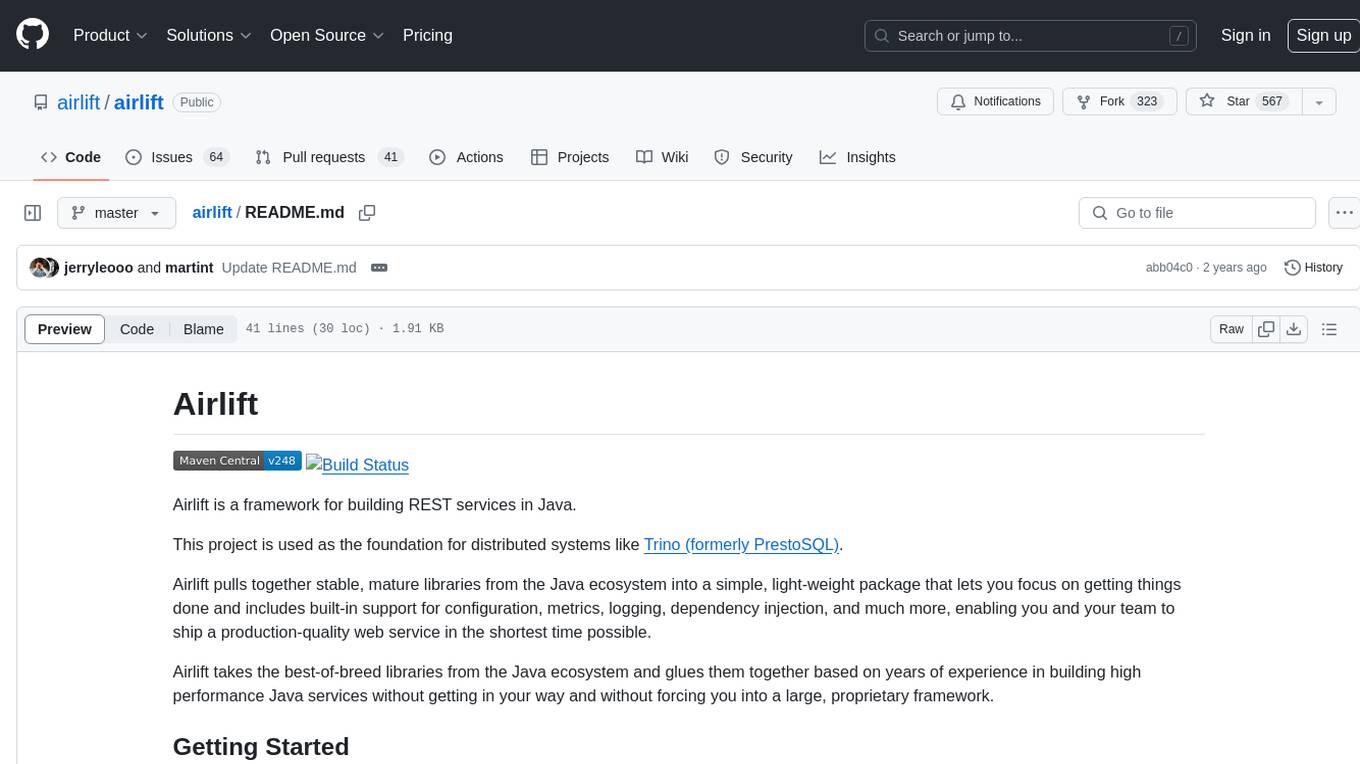Click the Airlift heading
This screenshot has height=764, width=1360.
pos(215,404)
